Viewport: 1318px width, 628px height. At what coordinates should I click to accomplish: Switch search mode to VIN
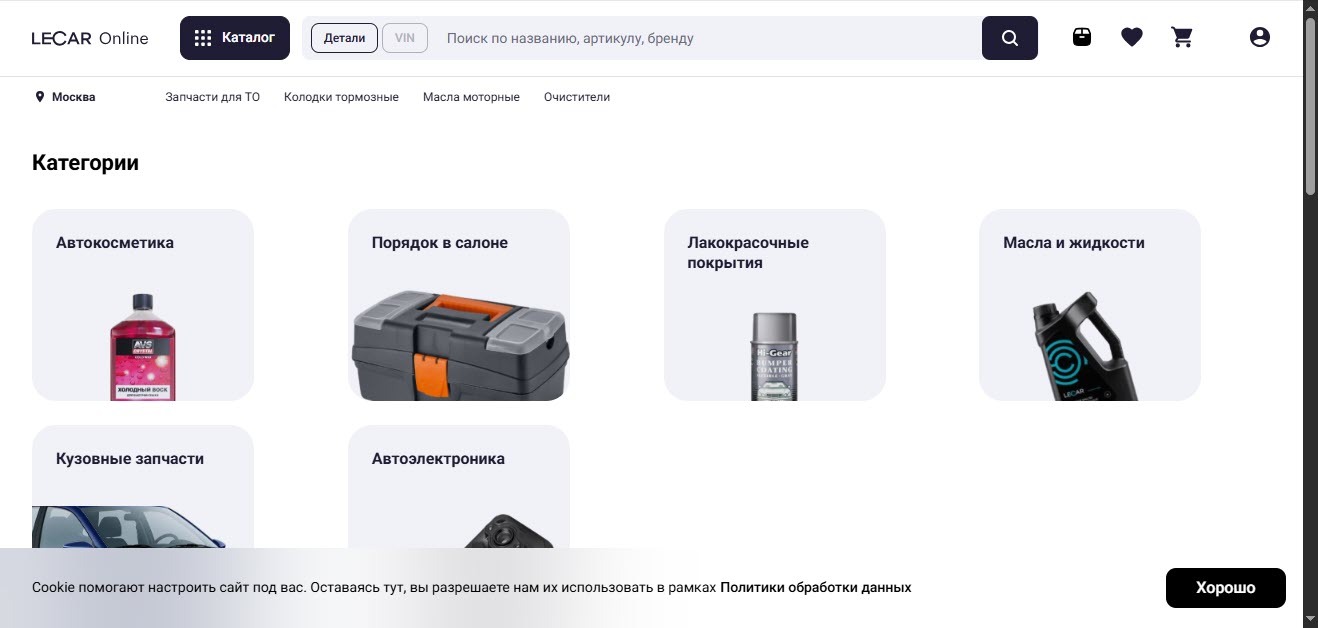coord(404,38)
